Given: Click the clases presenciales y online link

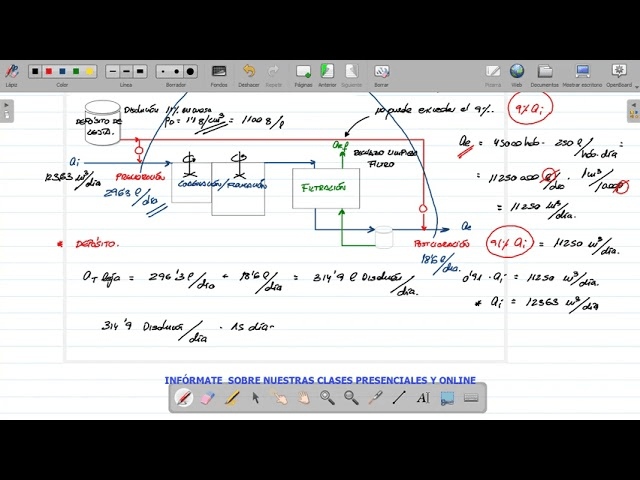Looking at the screenshot, I should pos(320,380).
